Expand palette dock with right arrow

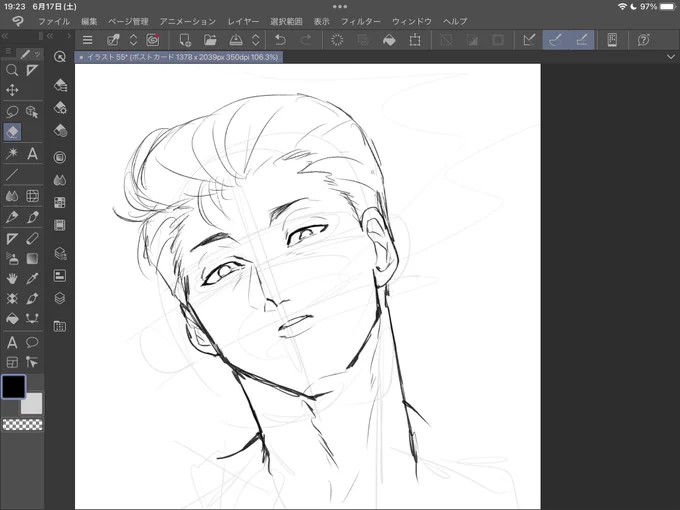point(69,36)
